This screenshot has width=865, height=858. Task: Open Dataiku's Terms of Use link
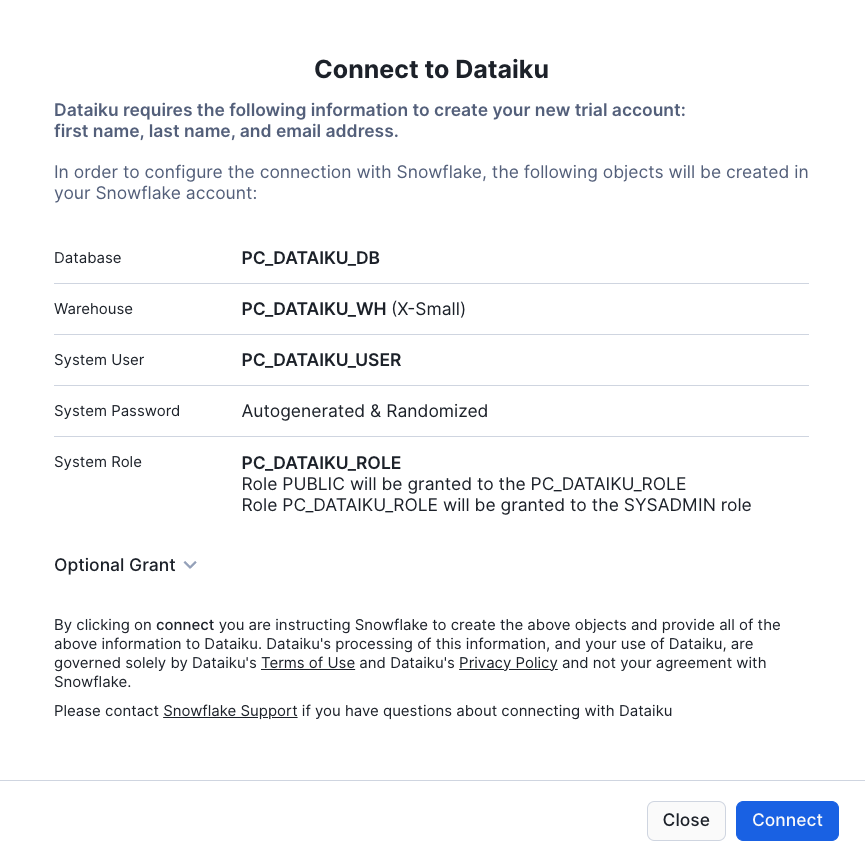(308, 663)
